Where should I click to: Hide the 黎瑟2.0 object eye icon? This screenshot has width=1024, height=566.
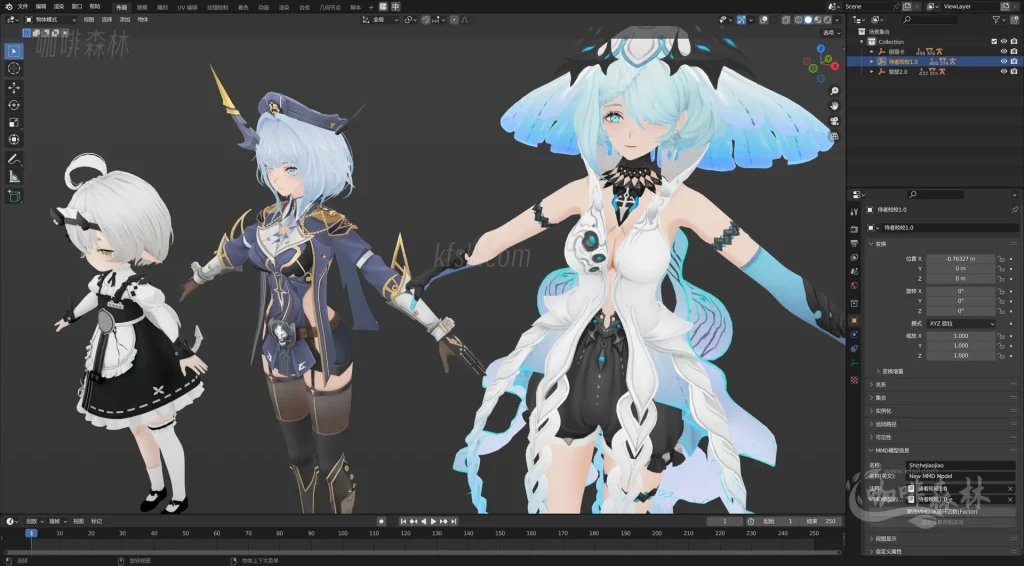[x=1004, y=72]
